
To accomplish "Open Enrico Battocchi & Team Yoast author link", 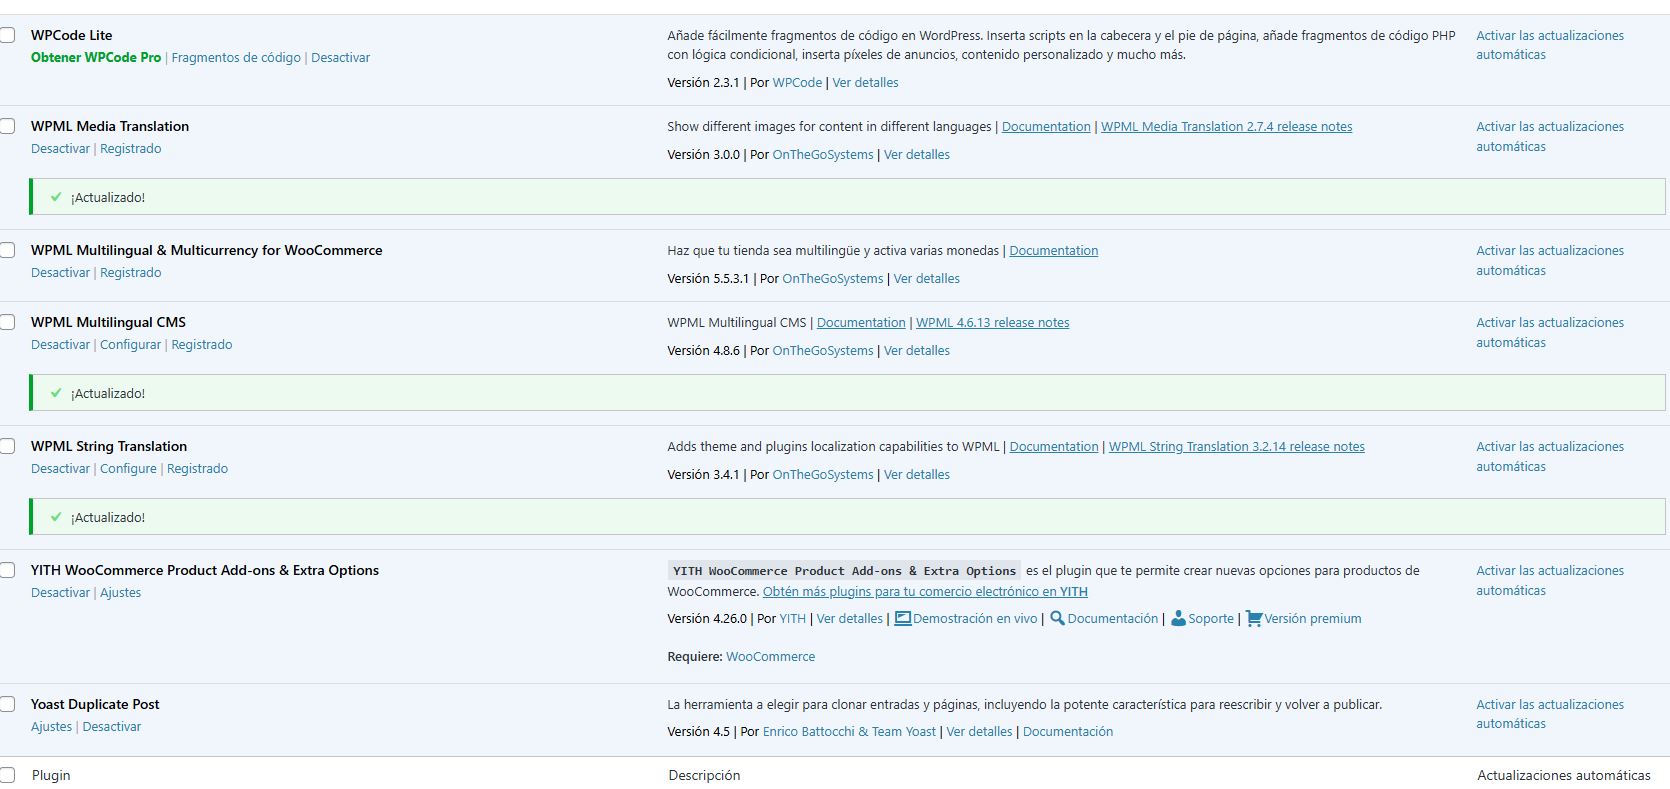I will click(849, 732).
